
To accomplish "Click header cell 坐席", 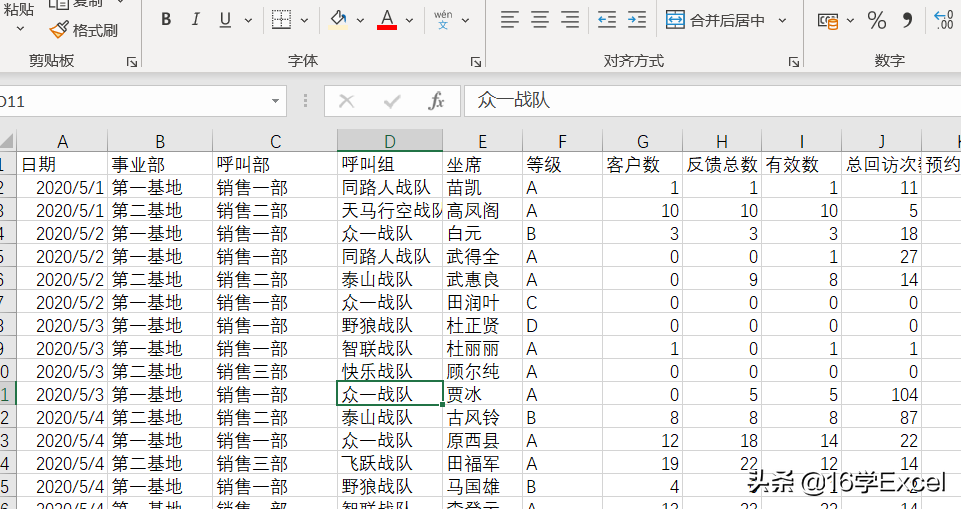I will (x=482, y=164).
